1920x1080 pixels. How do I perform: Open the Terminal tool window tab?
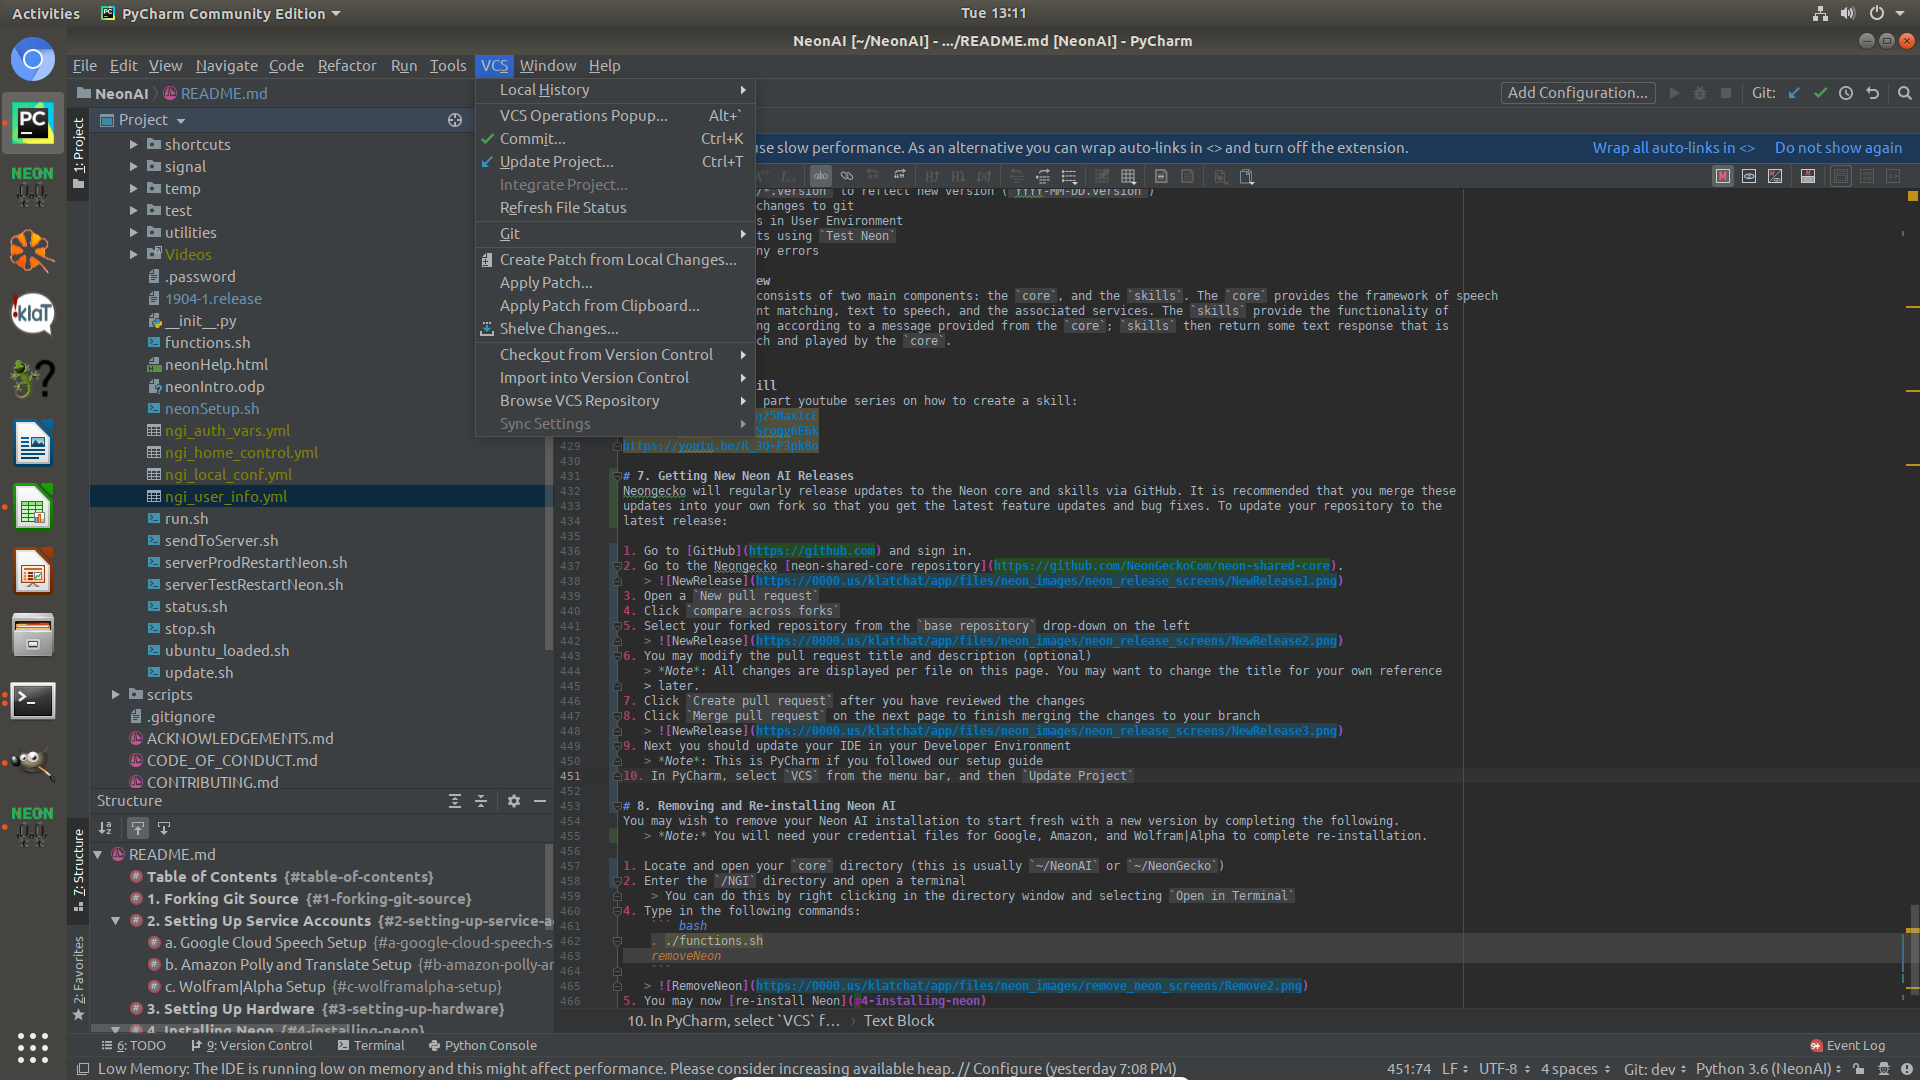pyautogui.click(x=371, y=1045)
